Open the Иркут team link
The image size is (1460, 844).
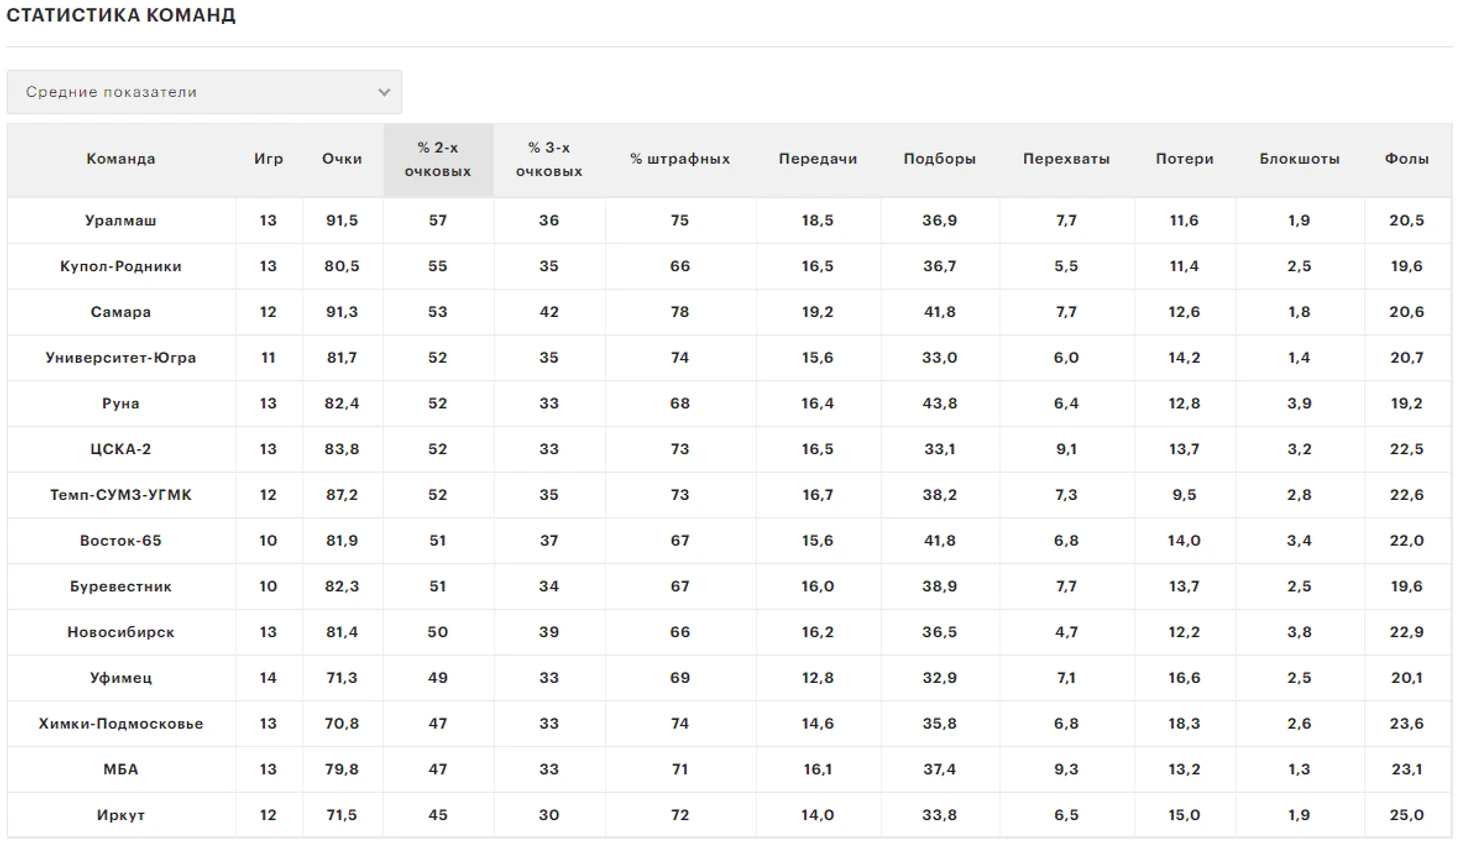[x=121, y=816]
